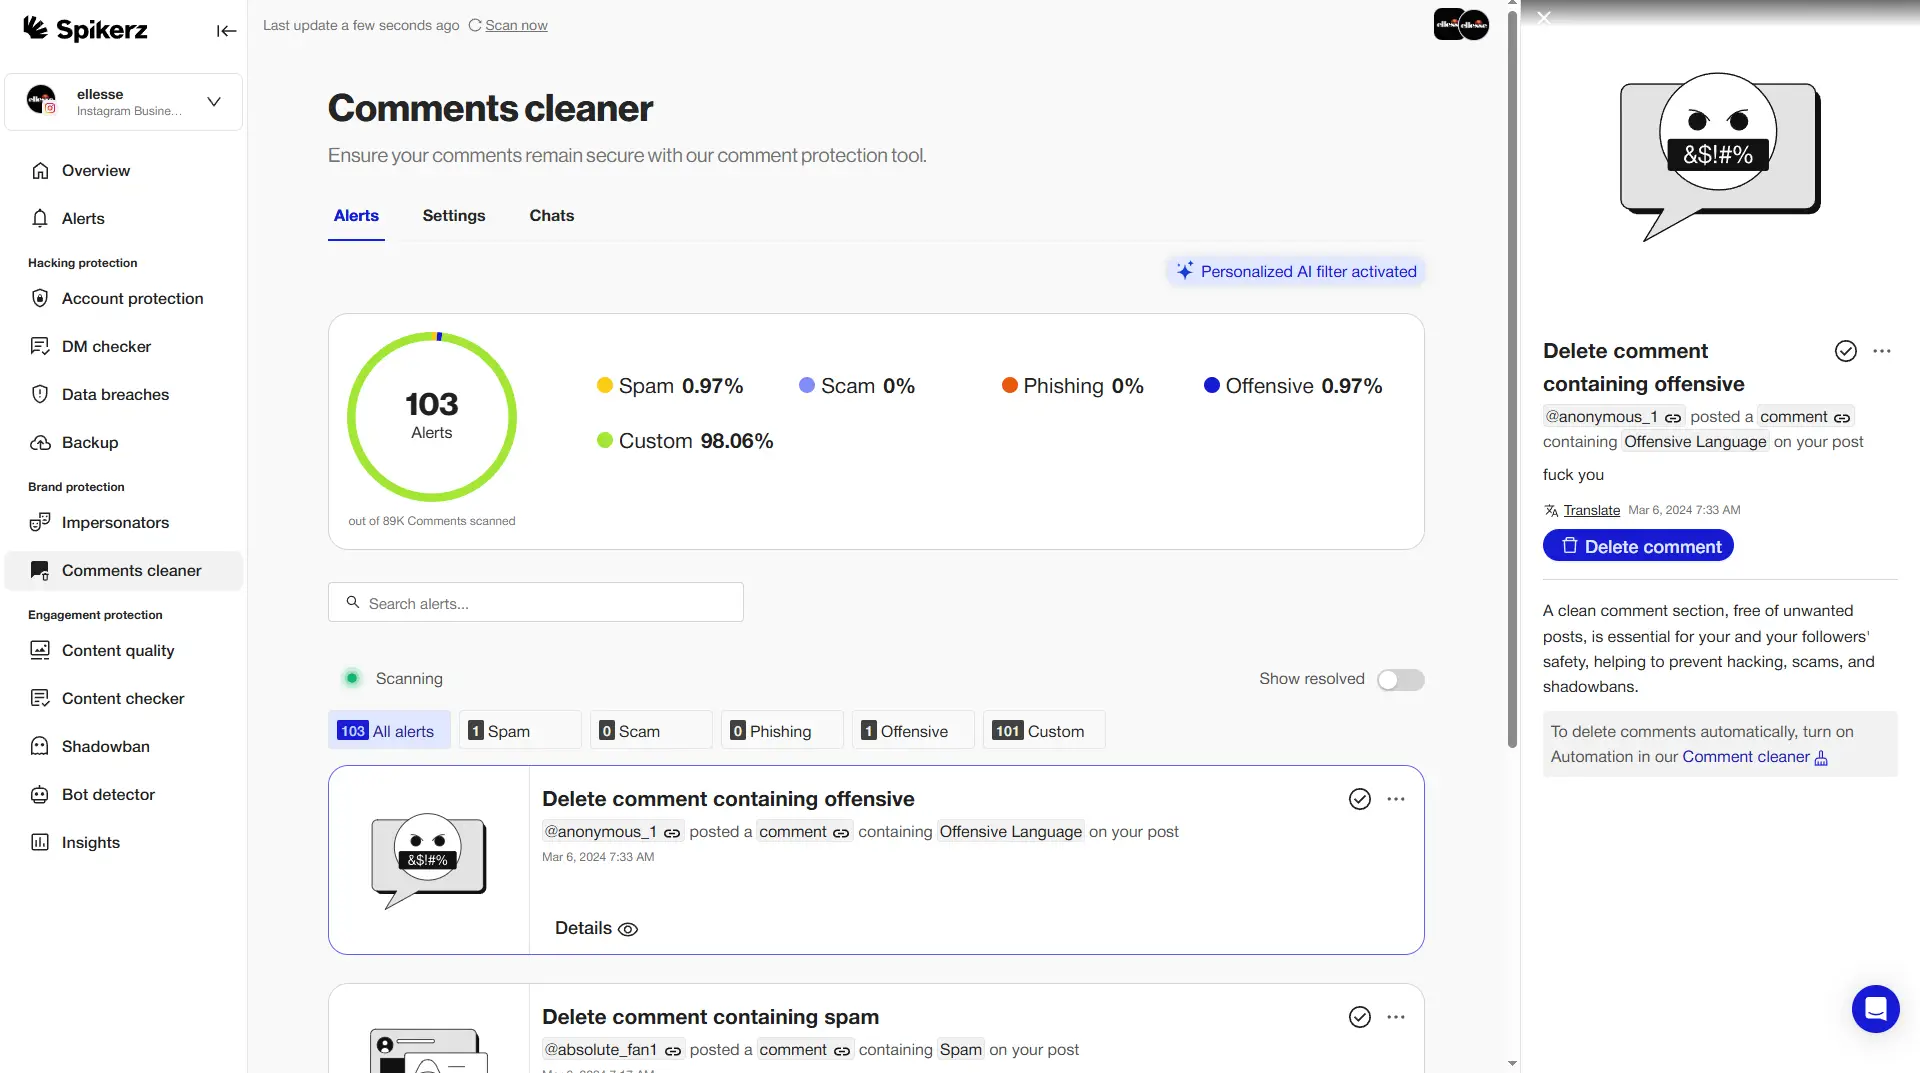Filter alerts by Custom
This screenshot has height=1073, width=1920.
[x=1044, y=731]
